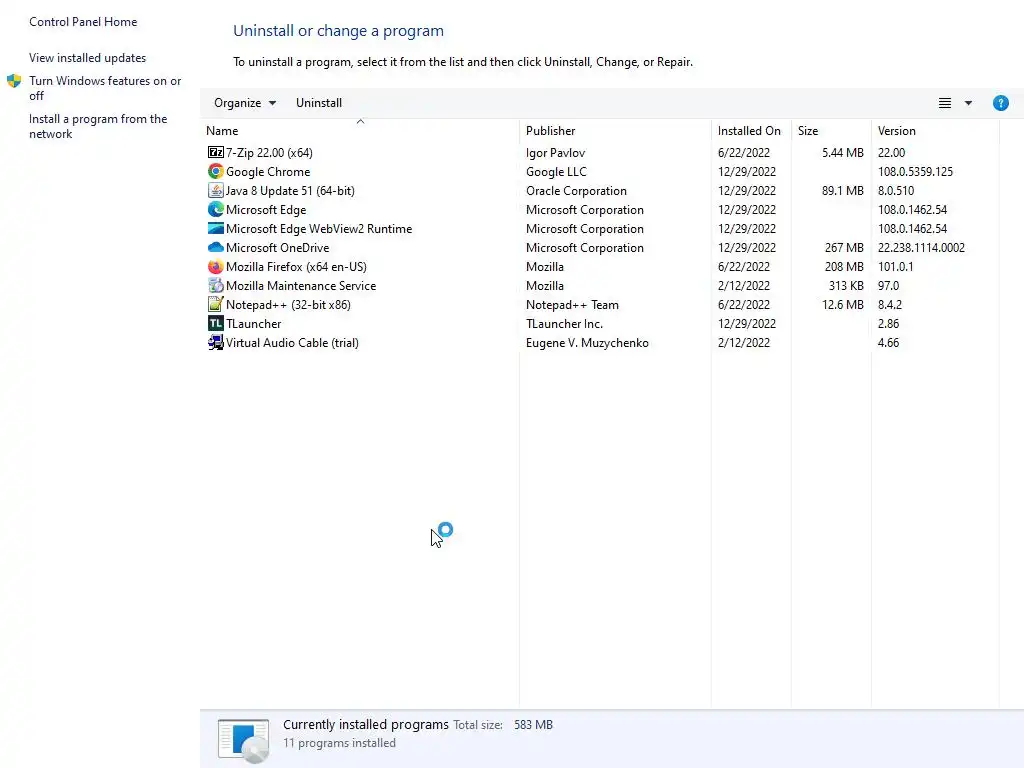Sort list by Version column header
The height and width of the screenshot is (768, 1024).
pyautogui.click(x=897, y=131)
